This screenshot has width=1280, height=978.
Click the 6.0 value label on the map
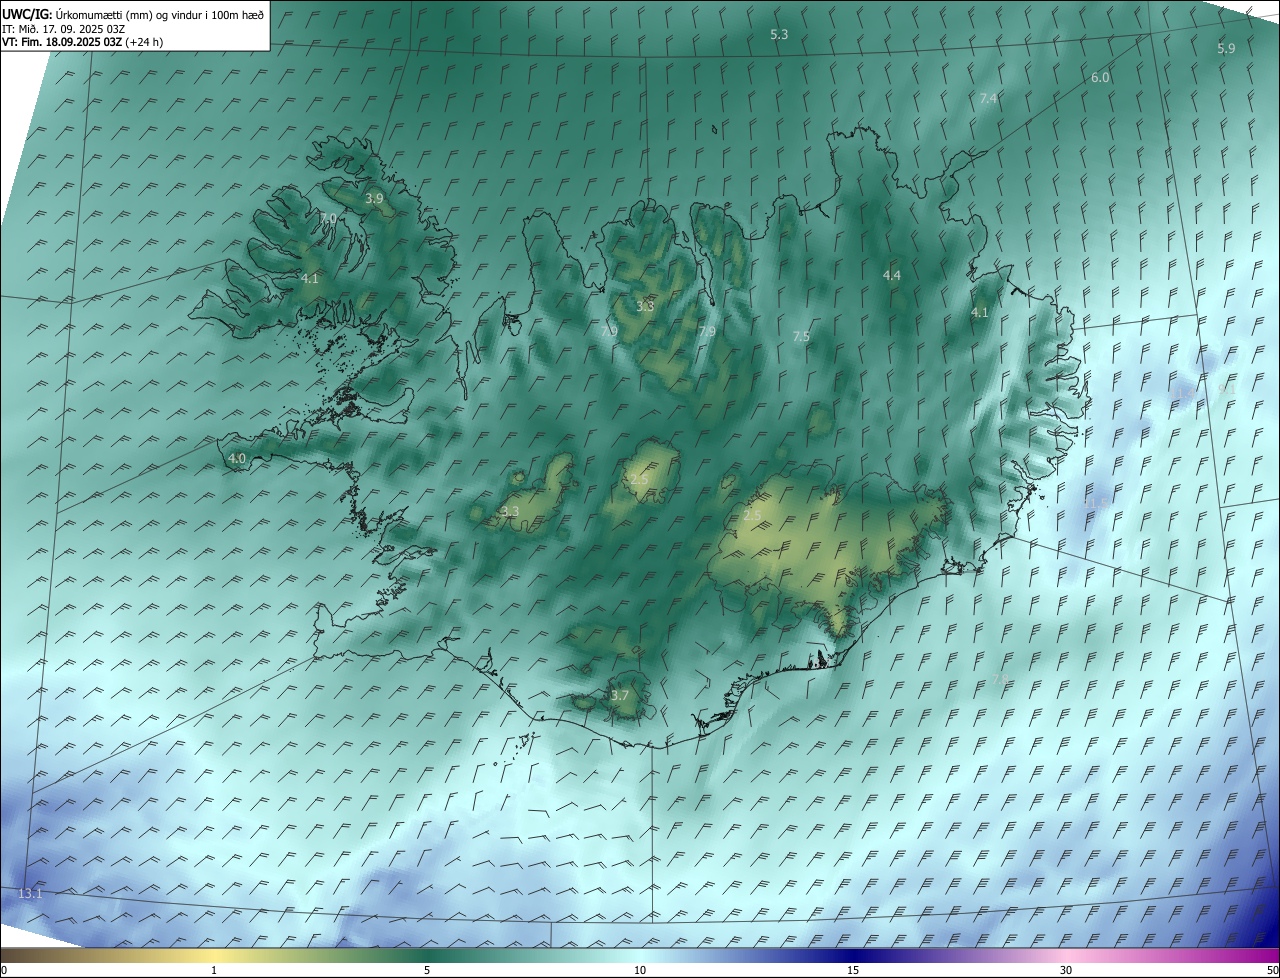point(1100,78)
